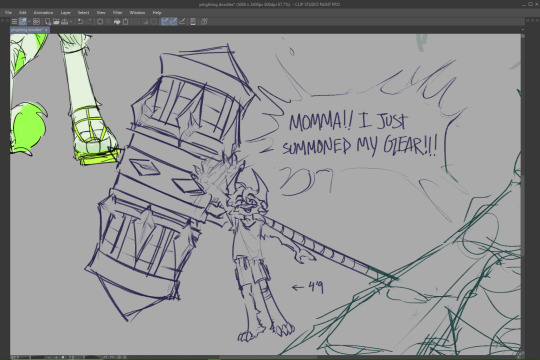Click the Redo arrow icon
Image resolution: width=540 pixels, height=360 pixels.
click(x=89, y=22)
